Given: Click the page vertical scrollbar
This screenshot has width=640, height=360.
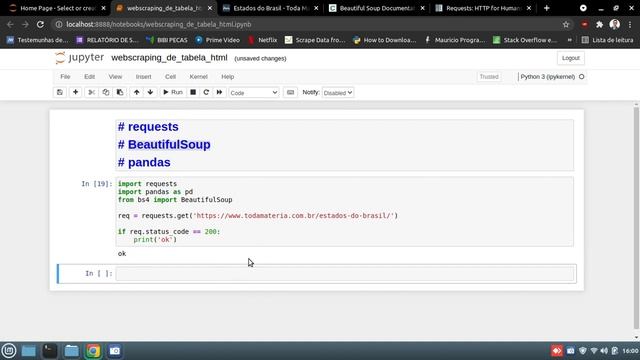Looking at the screenshot, I should coord(636,218).
